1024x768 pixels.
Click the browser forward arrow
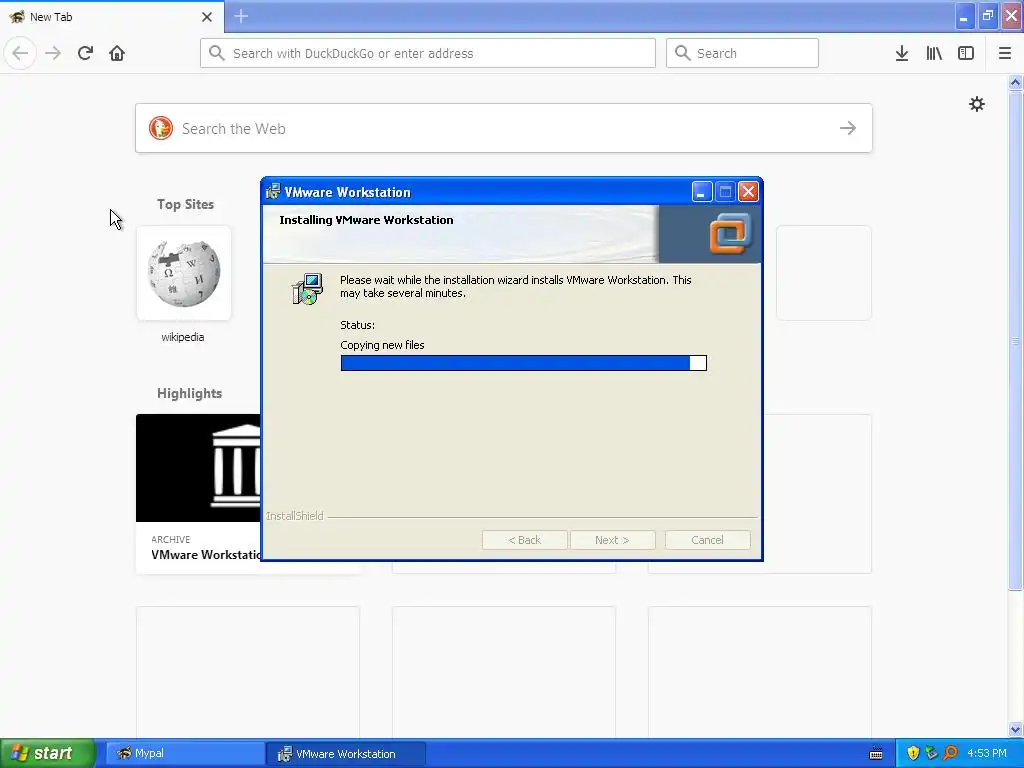(53, 53)
